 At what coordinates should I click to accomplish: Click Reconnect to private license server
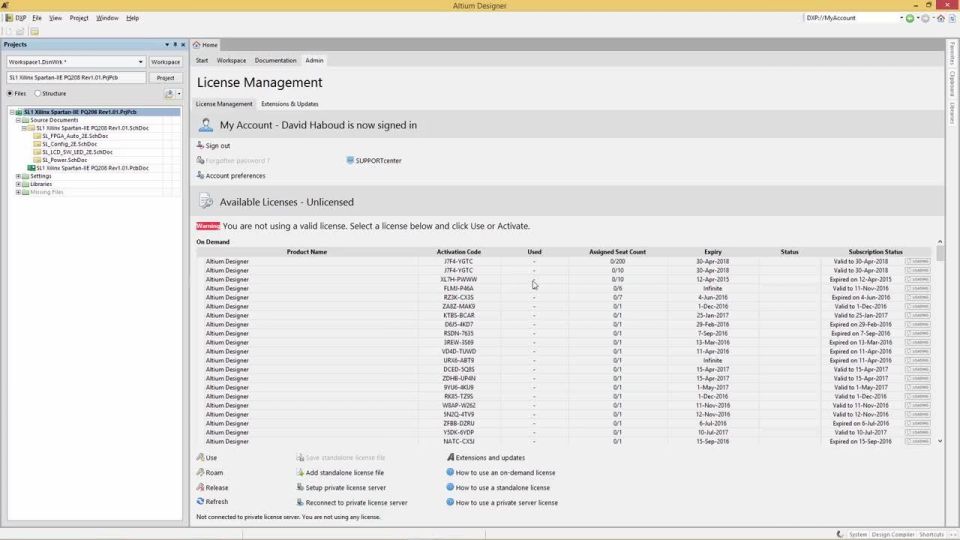click(352, 503)
